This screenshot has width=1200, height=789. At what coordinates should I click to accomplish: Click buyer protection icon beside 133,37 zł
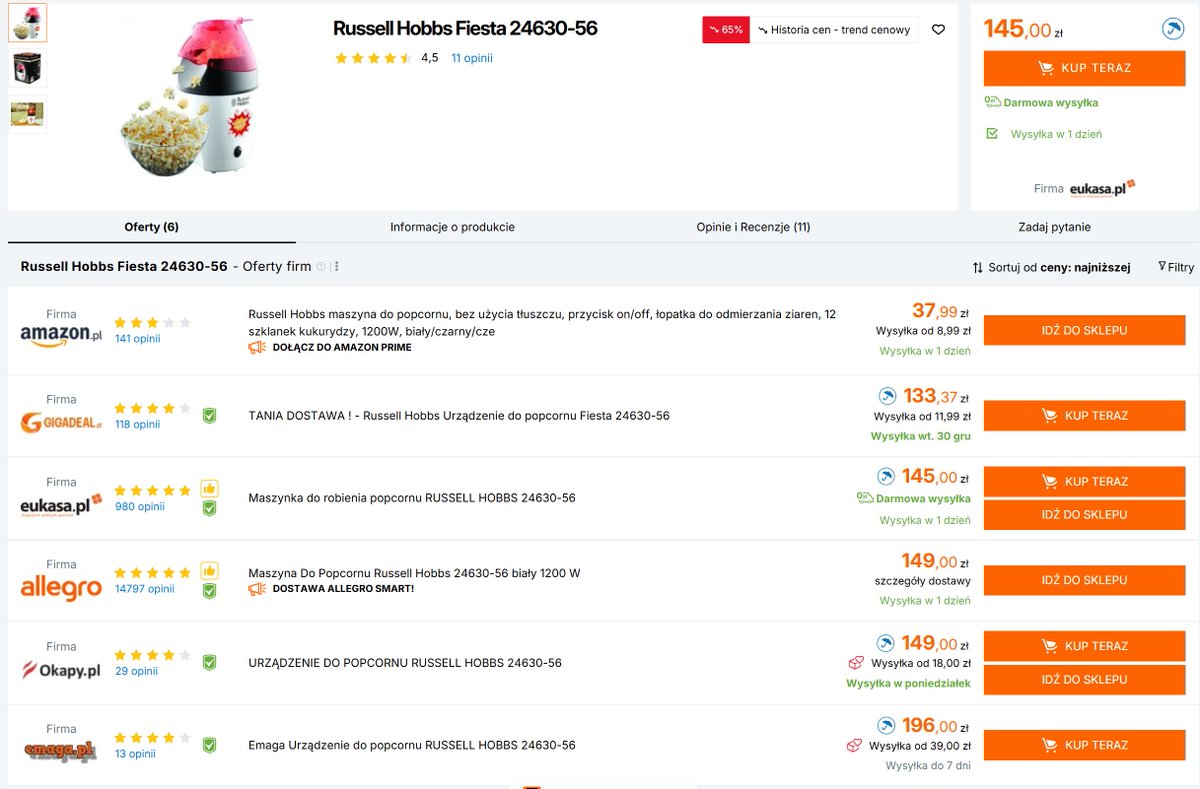887,396
